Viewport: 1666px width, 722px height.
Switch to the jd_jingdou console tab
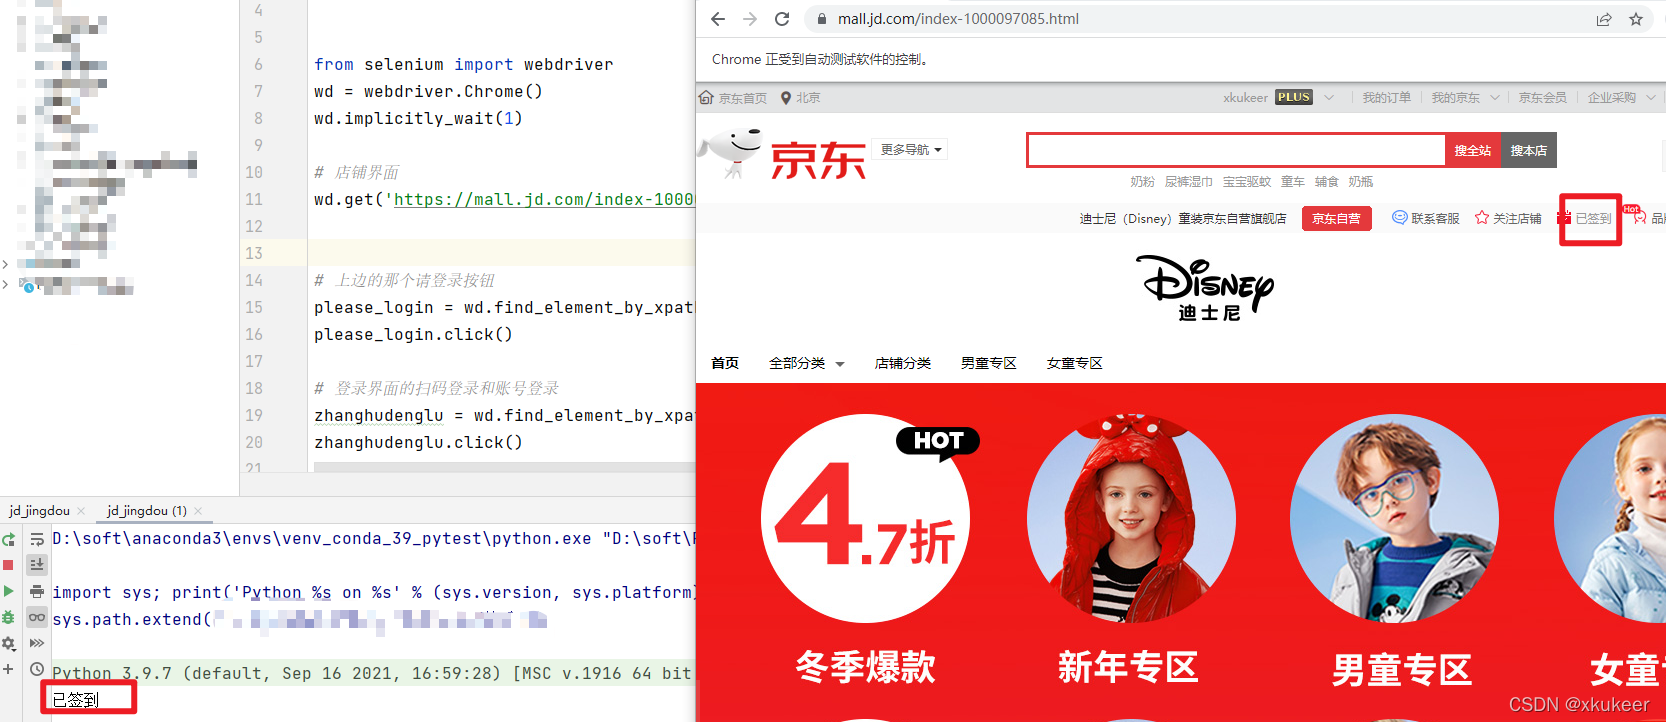[x=40, y=511]
